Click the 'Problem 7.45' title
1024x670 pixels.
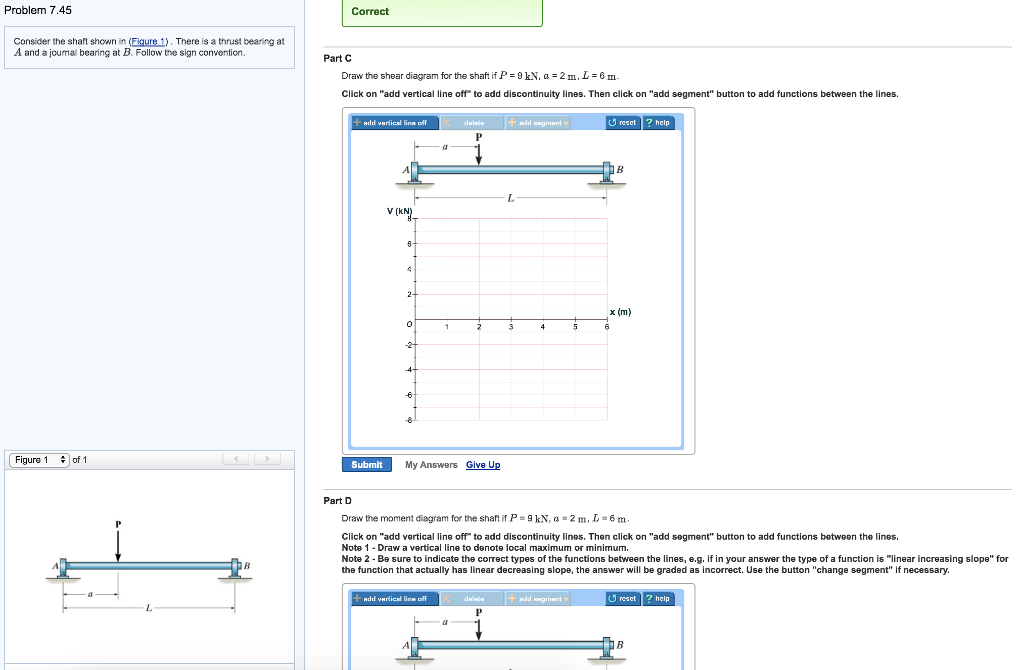(38, 10)
